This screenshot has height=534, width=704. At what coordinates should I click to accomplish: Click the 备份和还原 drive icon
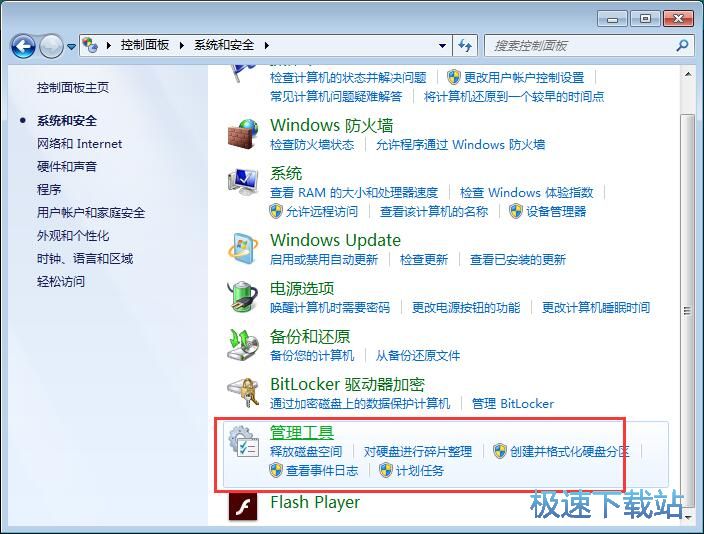click(x=243, y=344)
